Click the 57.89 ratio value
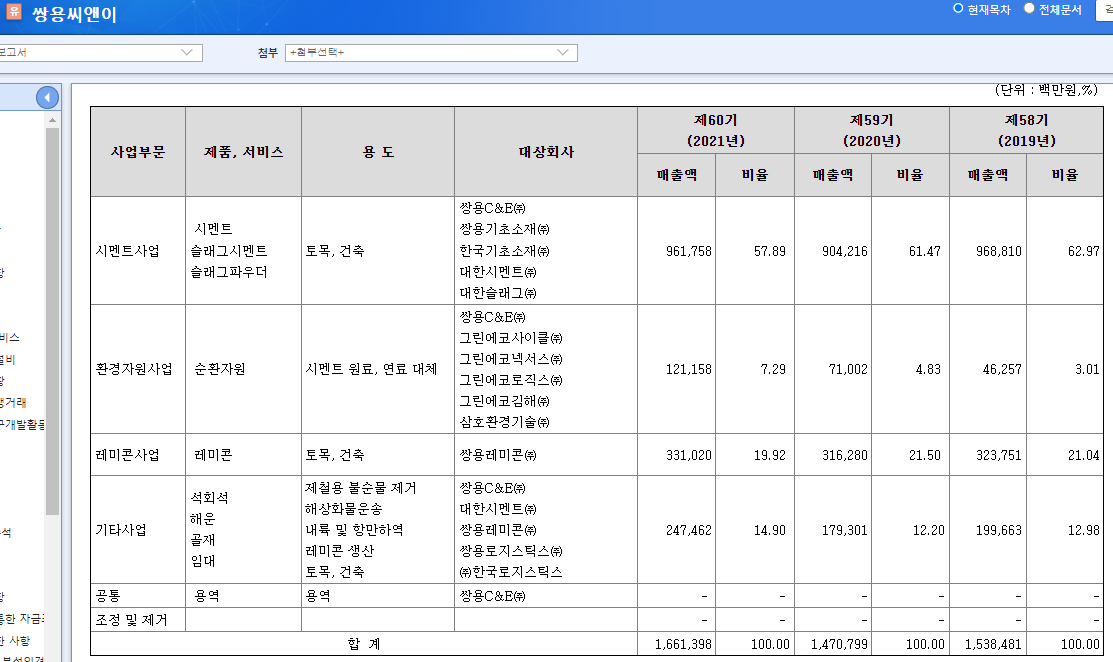This screenshot has height=662, width=1113. 769,251
